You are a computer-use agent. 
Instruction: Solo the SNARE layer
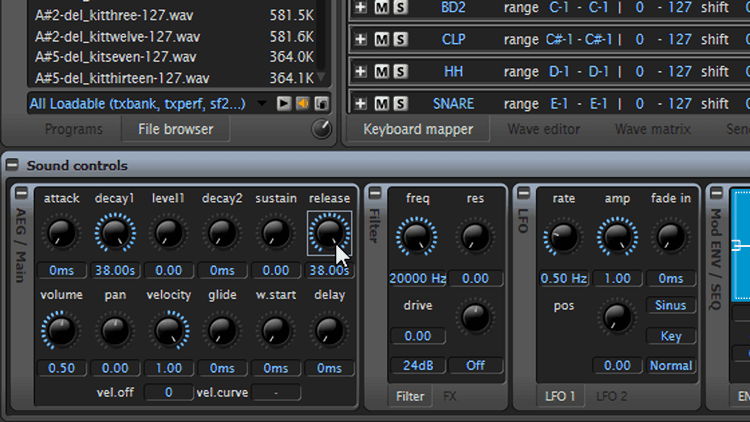(x=400, y=103)
